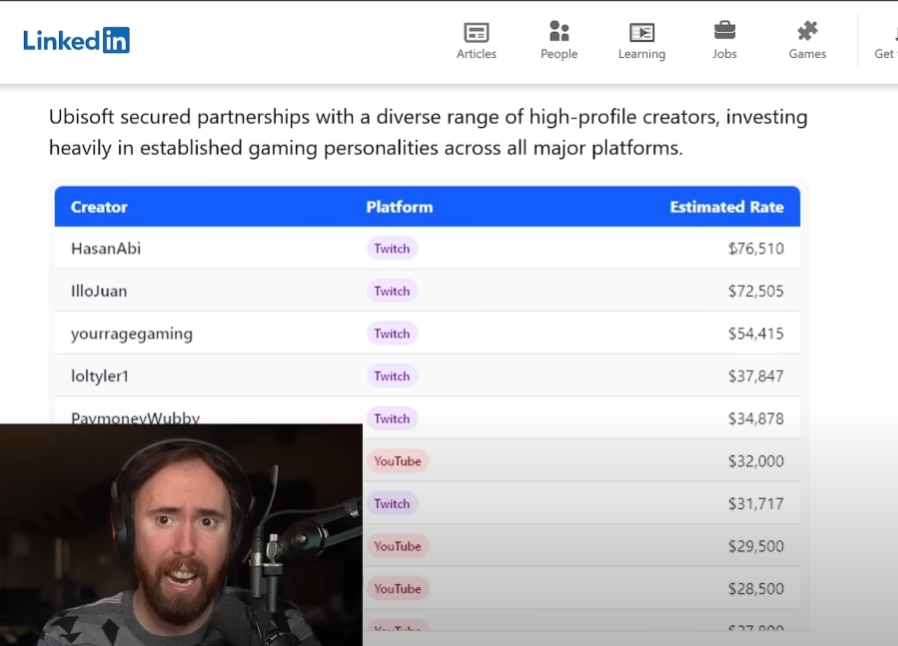Click the Twitch badge in HasanAbi row
Screen dimensions: 898x646
coord(392,249)
